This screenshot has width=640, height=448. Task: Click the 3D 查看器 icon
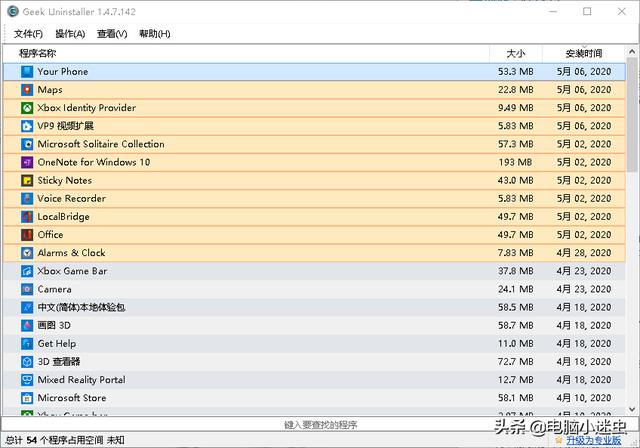coord(27,362)
